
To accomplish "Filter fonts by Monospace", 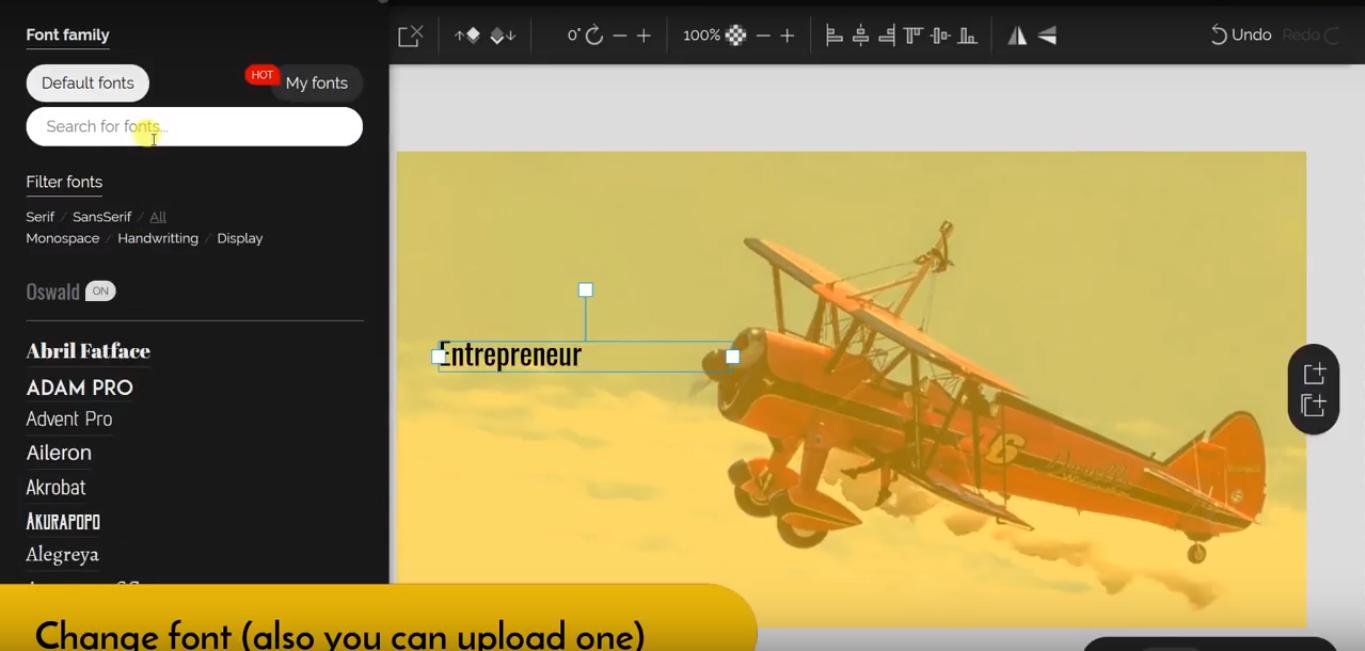I will pos(62,238).
